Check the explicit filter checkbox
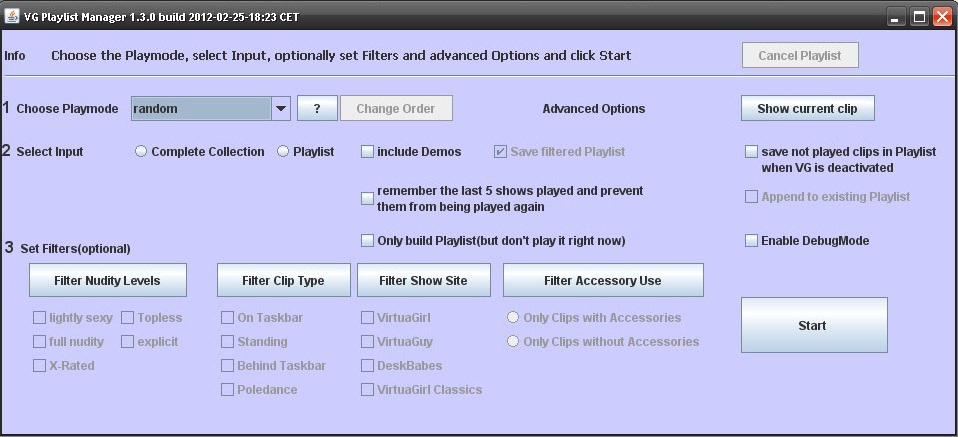The image size is (958, 437). pos(127,342)
